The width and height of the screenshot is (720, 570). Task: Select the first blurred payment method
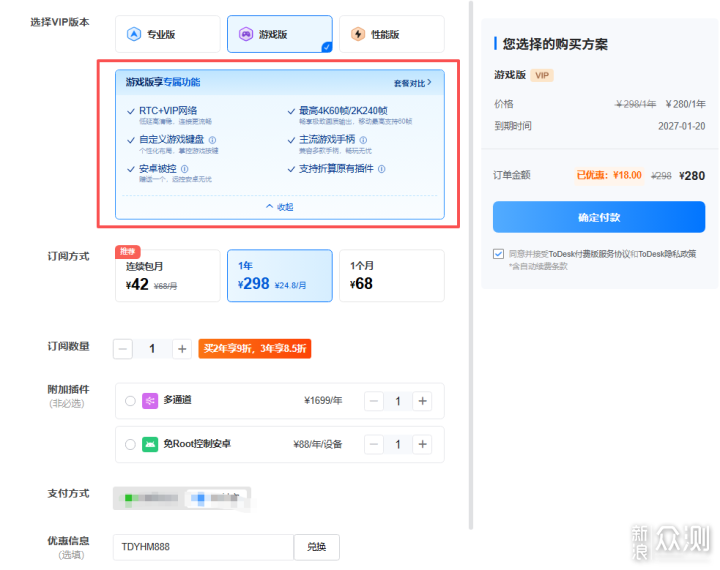tap(151, 498)
